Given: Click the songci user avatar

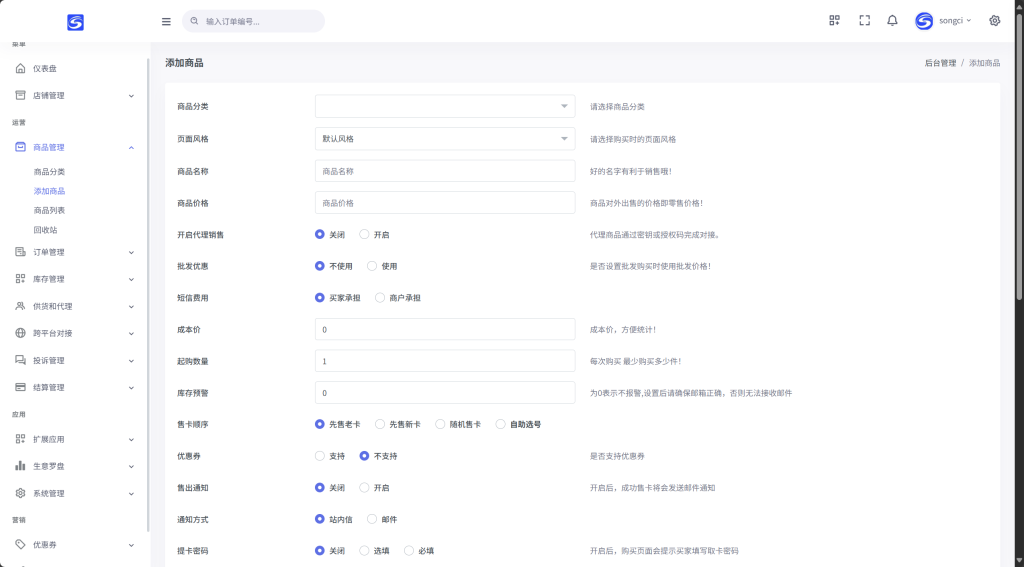Looking at the screenshot, I should [923, 21].
